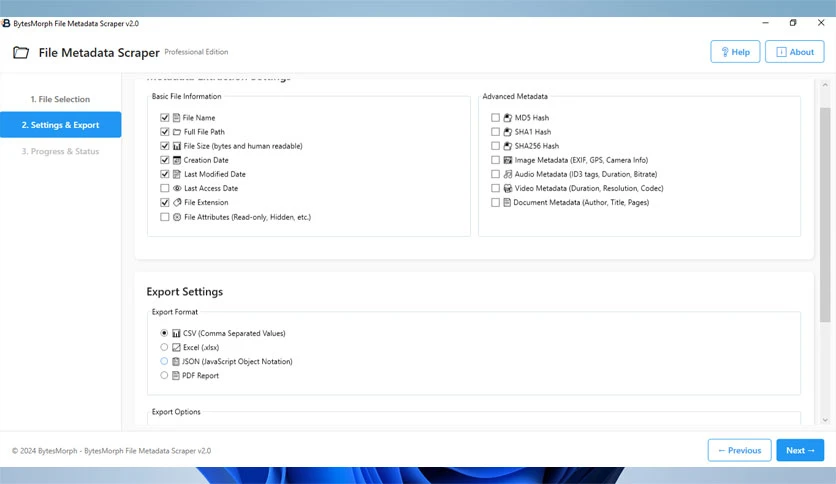This screenshot has height=484, width=836.
Task: Check the File Attributes checkbox
Action: (x=165, y=217)
